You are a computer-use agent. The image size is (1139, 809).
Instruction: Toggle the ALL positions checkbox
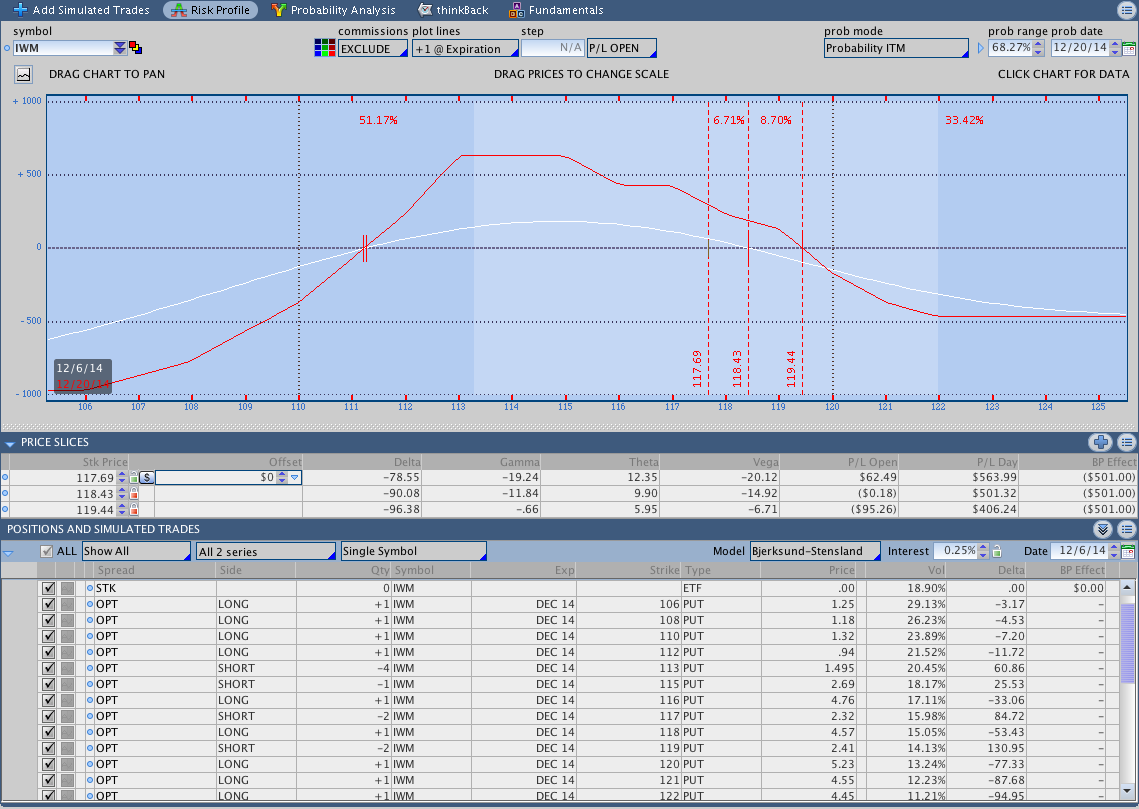point(46,551)
